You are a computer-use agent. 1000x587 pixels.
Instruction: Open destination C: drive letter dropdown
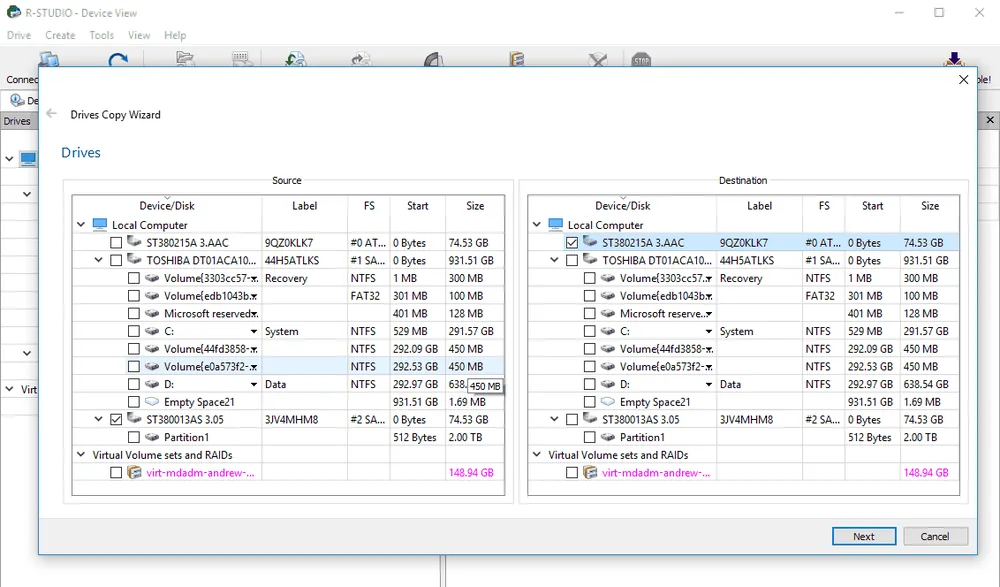pos(709,331)
